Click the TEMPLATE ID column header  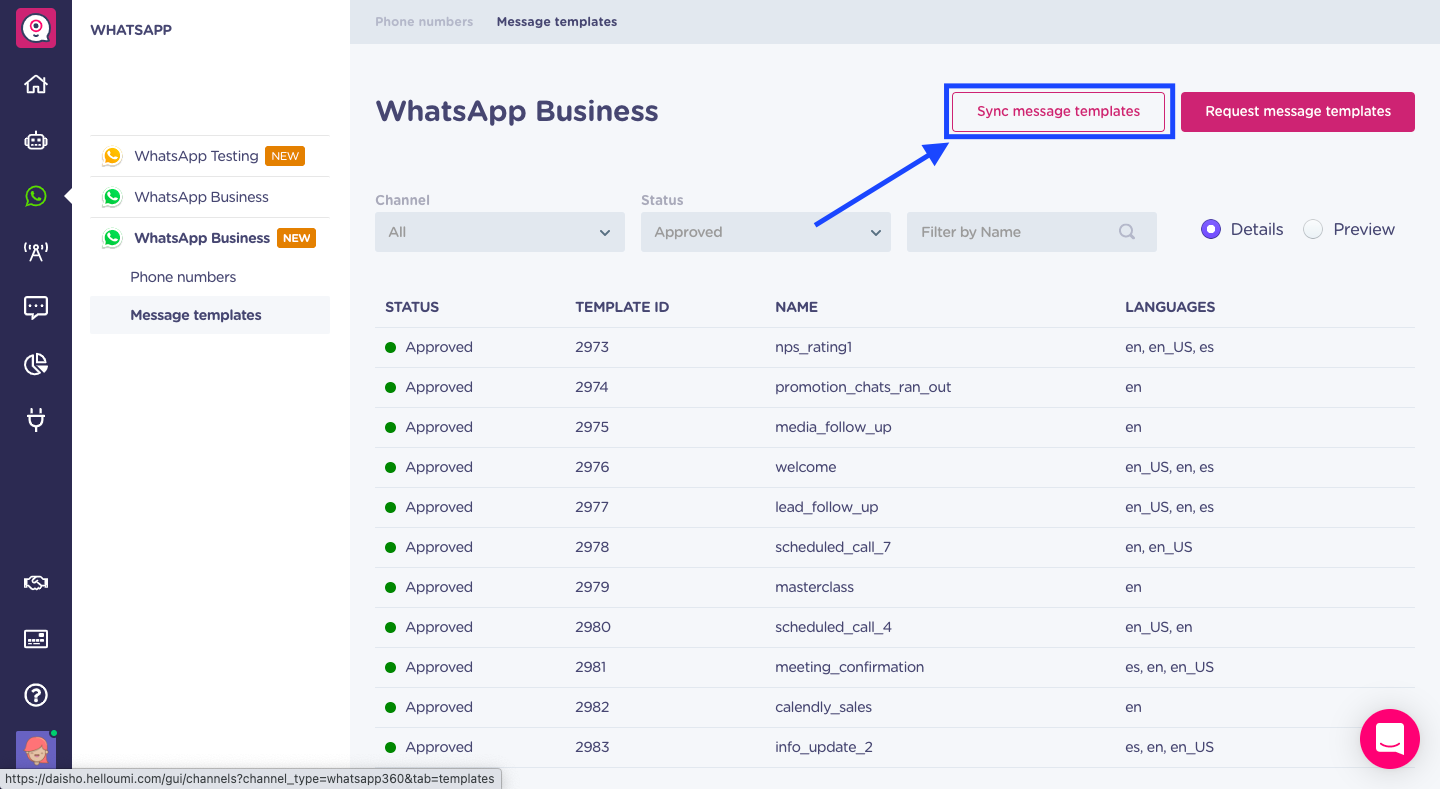click(x=622, y=307)
